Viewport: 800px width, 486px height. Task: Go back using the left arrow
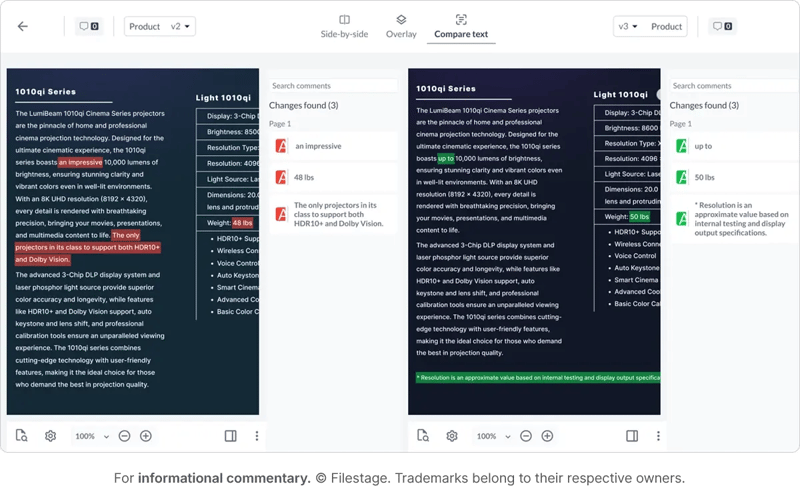(23, 27)
